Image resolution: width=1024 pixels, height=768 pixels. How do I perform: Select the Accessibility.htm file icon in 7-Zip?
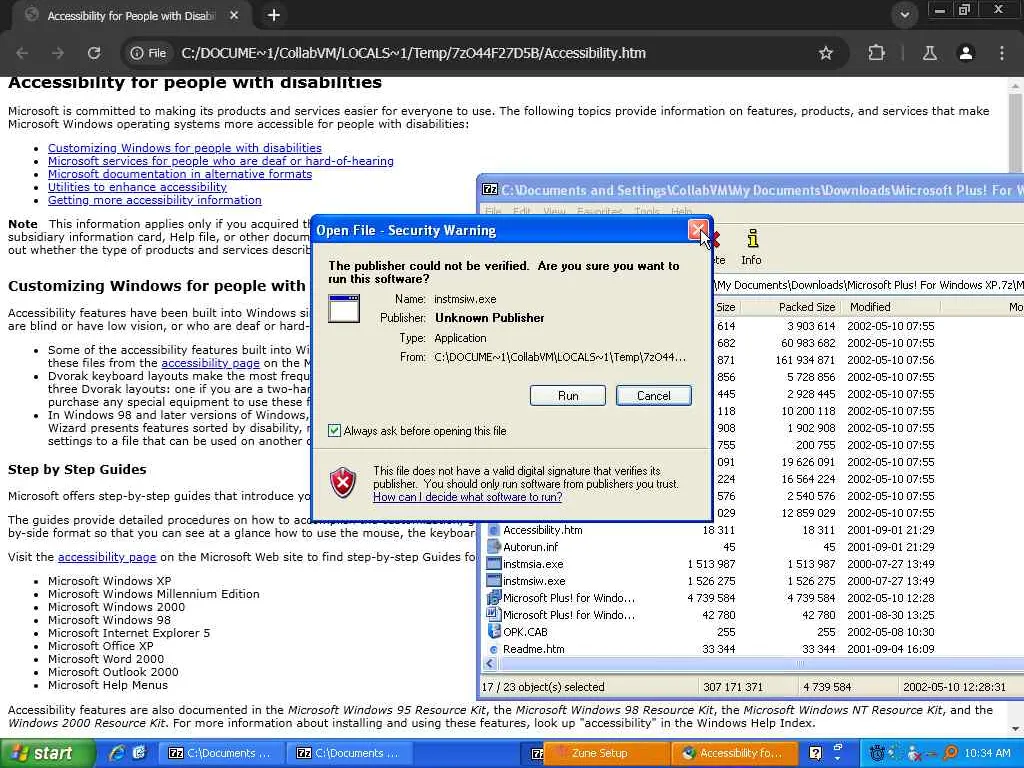point(494,530)
